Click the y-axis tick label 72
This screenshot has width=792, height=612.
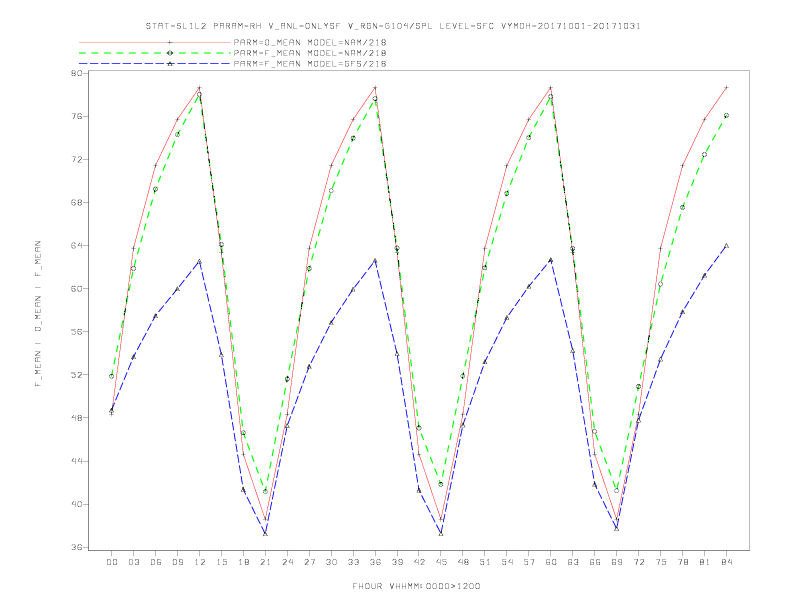(77, 160)
